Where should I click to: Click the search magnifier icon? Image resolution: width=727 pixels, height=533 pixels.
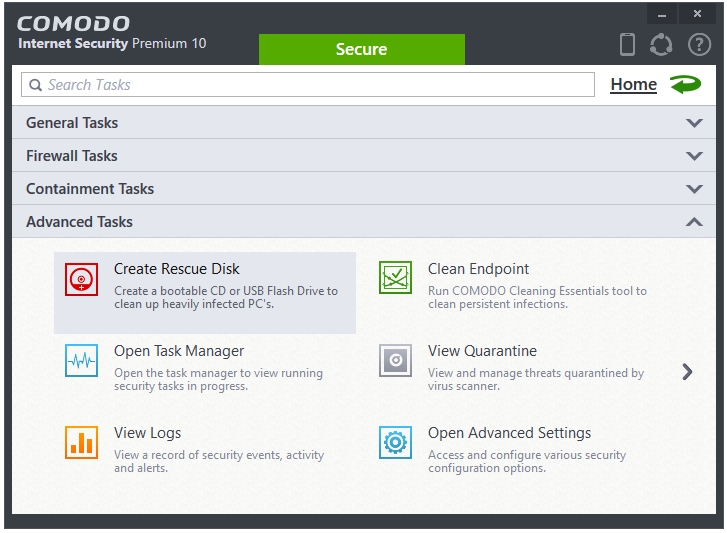click(x=35, y=85)
